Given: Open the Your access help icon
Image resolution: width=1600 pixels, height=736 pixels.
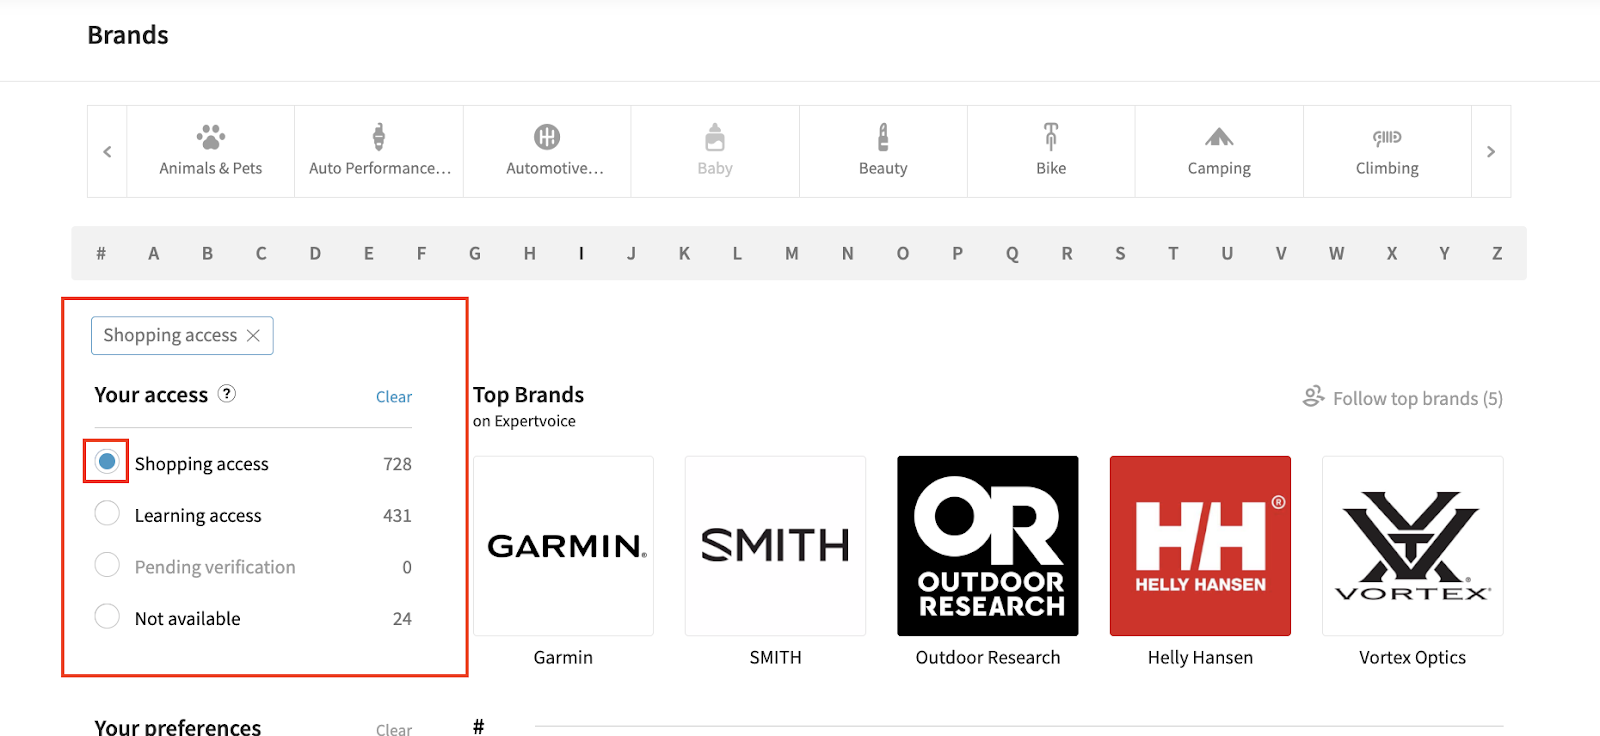Looking at the screenshot, I should coord(227,393).
